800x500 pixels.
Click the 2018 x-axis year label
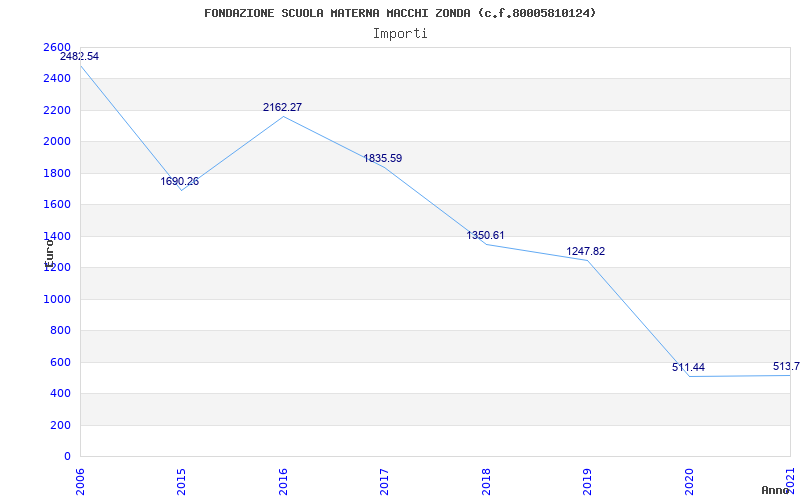click(x=486, y=481)
